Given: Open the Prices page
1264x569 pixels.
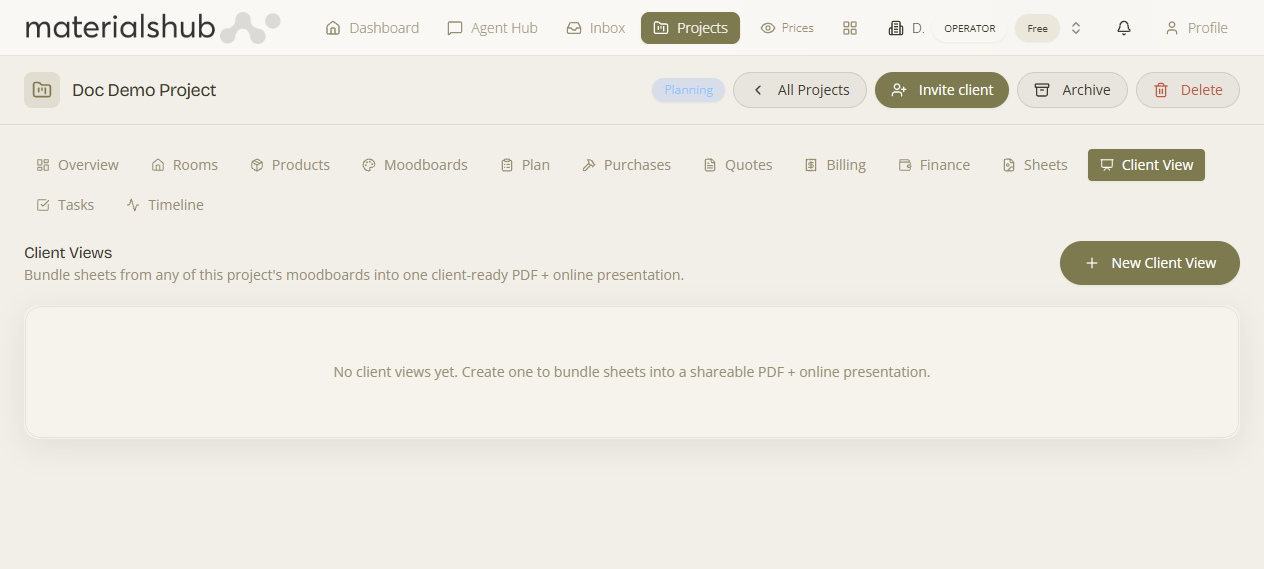Looking at the screenshot, I should click(787, 28).
